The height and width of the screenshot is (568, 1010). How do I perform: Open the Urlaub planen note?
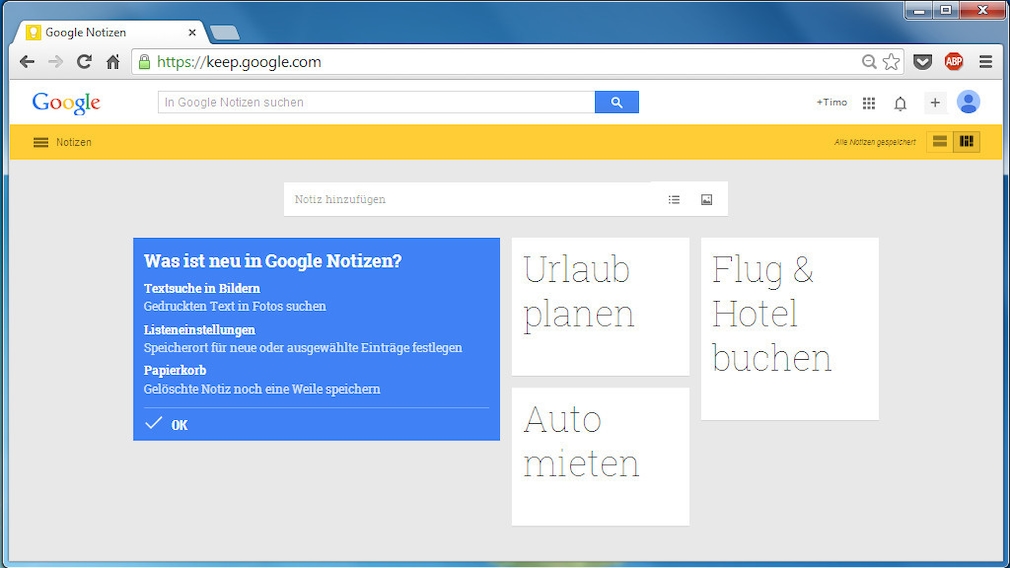[600, 307]
